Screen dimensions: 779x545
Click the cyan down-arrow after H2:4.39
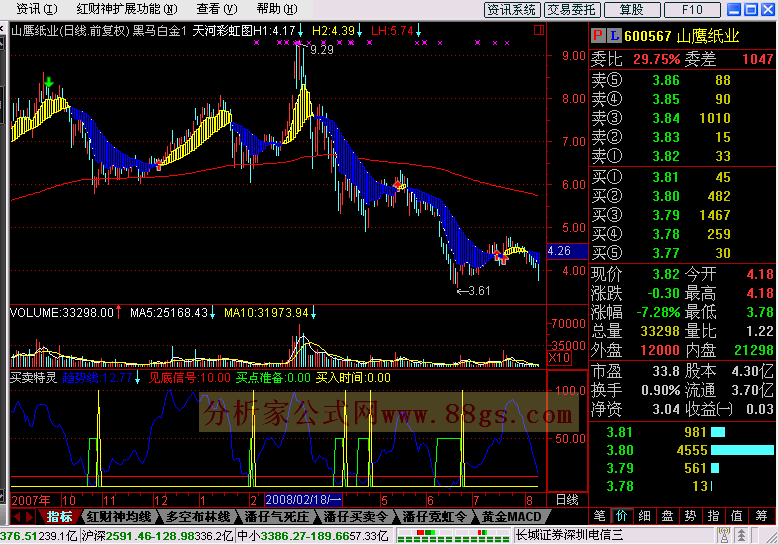tap(359, 31)
